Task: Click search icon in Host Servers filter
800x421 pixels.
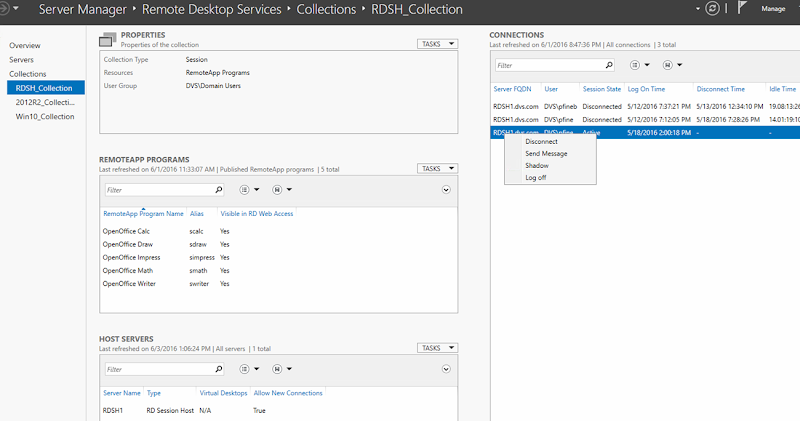Action: [x=219, y=369]
